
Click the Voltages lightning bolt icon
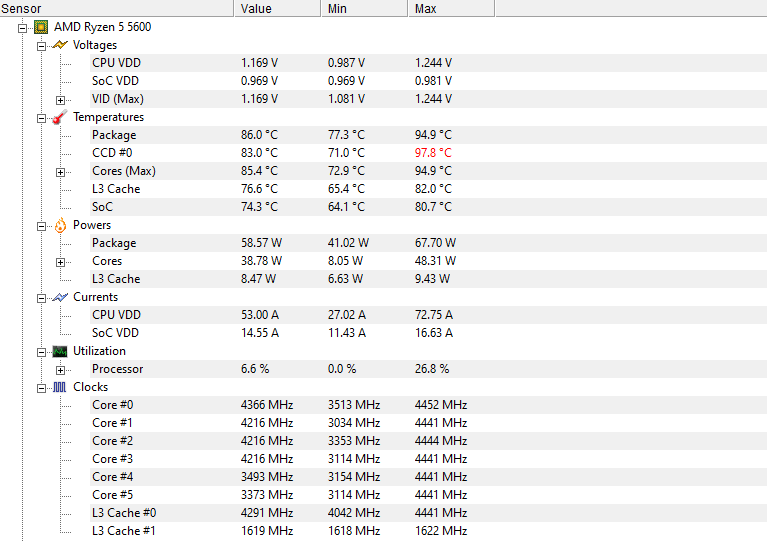pos(60,45)
